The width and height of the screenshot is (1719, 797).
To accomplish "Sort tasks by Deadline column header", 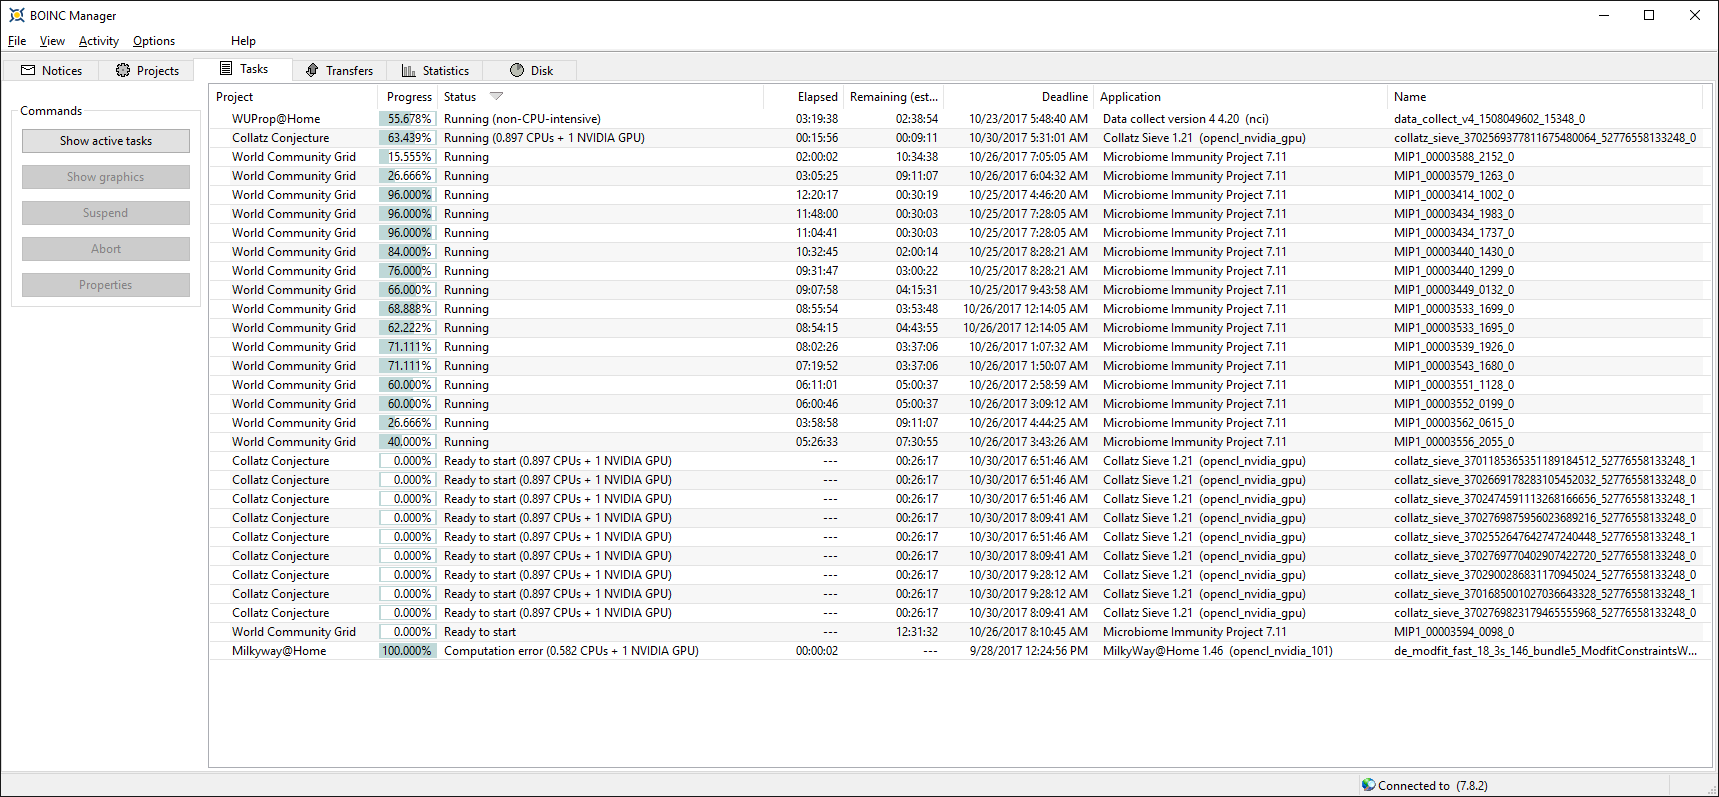I will pyautogui.click(x=1064, y=97).
